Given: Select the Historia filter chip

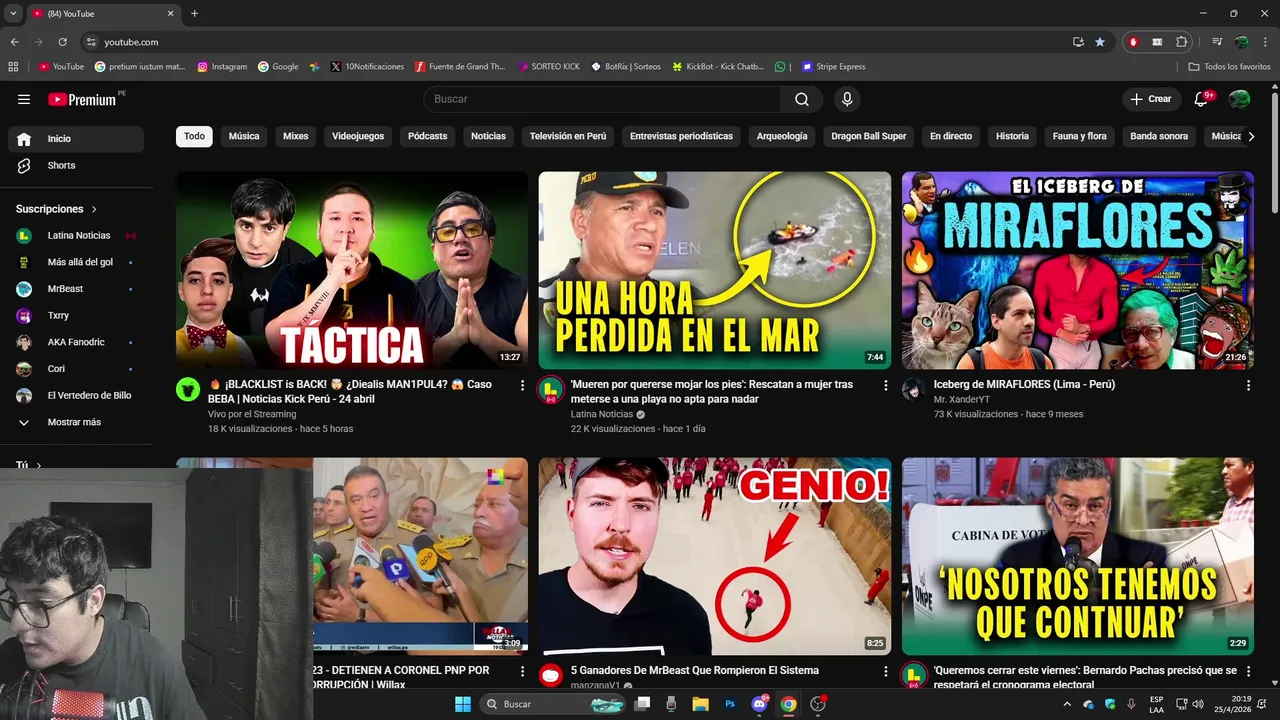Looking at the screenshot, I should [x=1012, y=136].
